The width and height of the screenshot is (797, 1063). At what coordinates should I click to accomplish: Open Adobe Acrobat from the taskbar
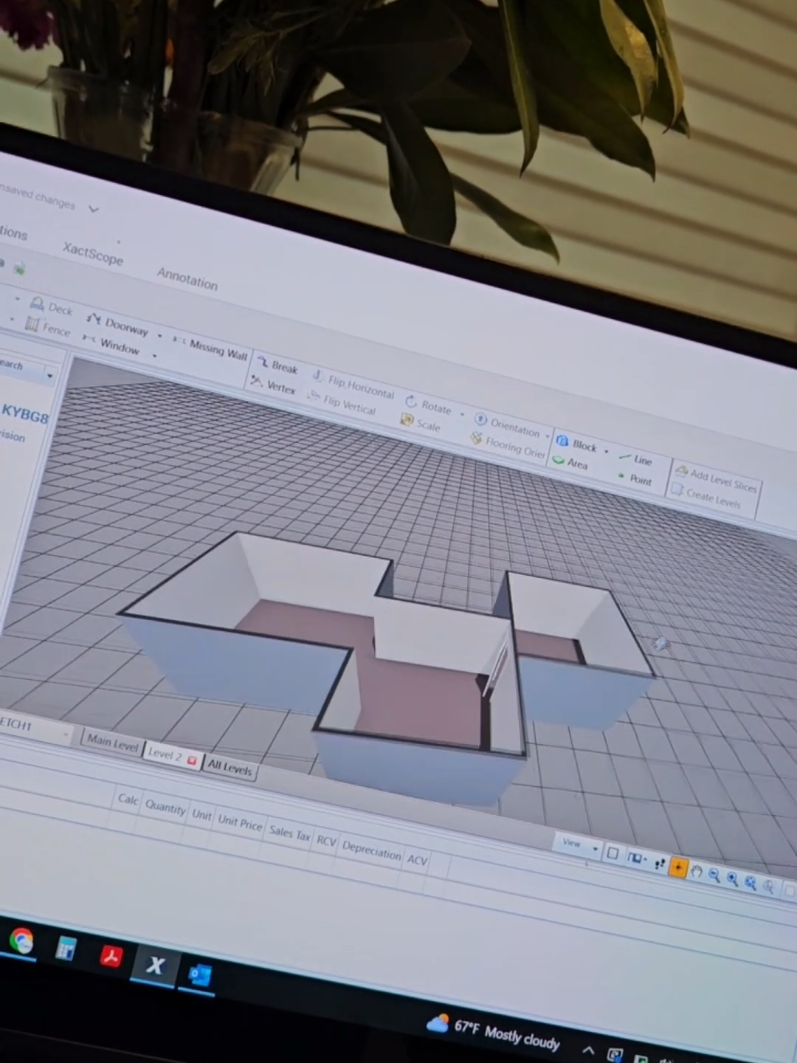coord(111,957)
